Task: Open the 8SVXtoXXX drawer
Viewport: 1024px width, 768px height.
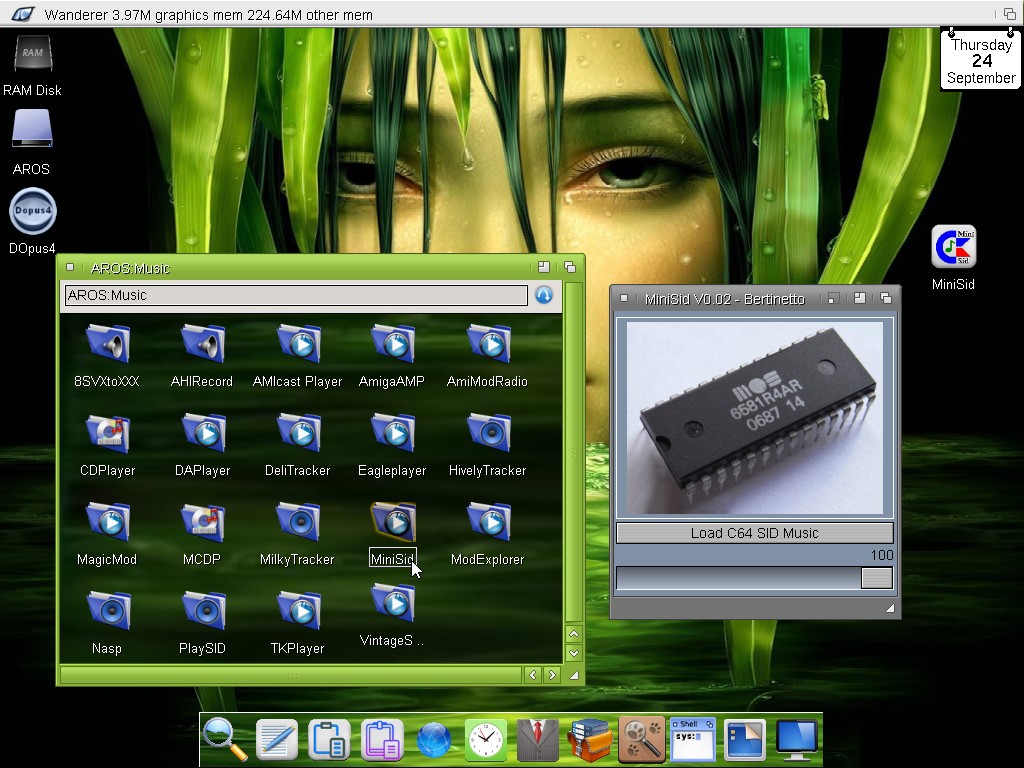Action: click(x=107, y=344)
